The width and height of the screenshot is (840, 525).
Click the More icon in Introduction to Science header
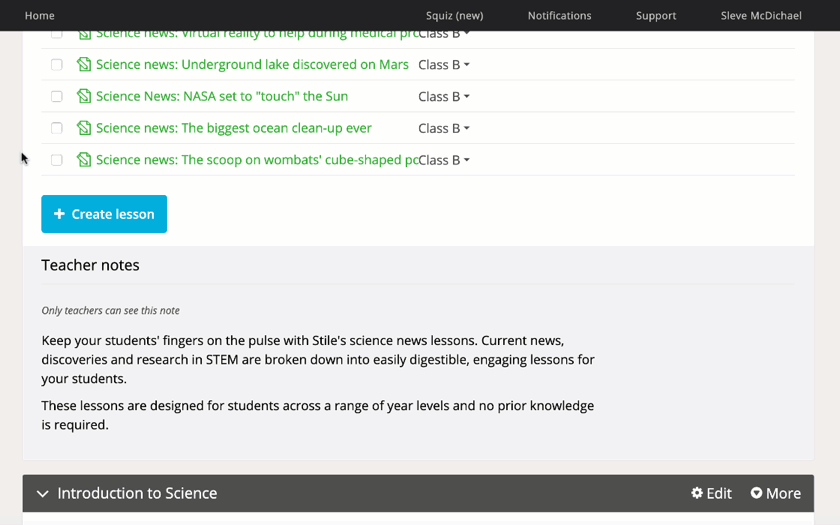coord(756,493)
